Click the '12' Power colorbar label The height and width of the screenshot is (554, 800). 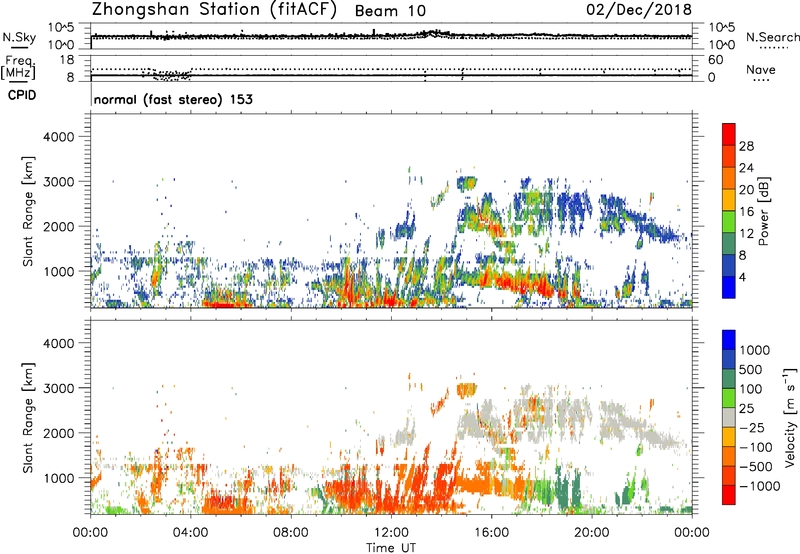746,234
